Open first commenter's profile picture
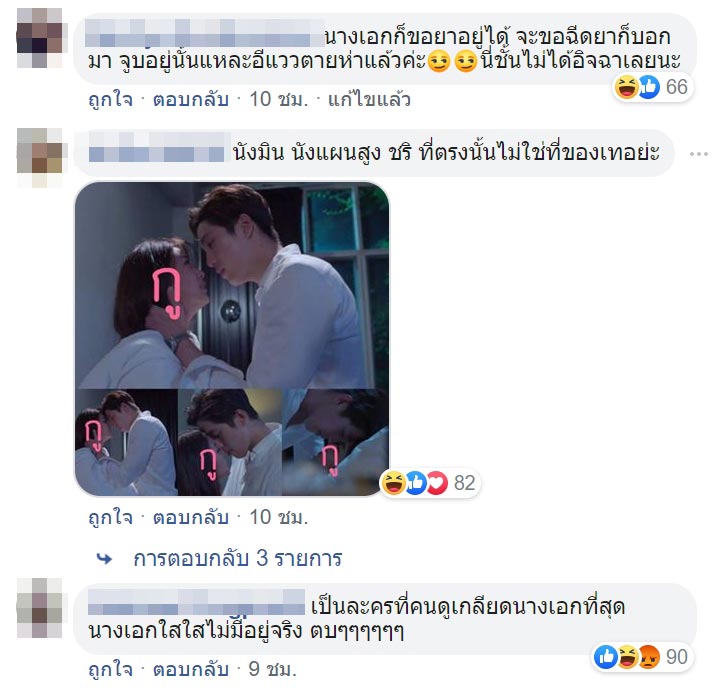 tap(39, 38)
